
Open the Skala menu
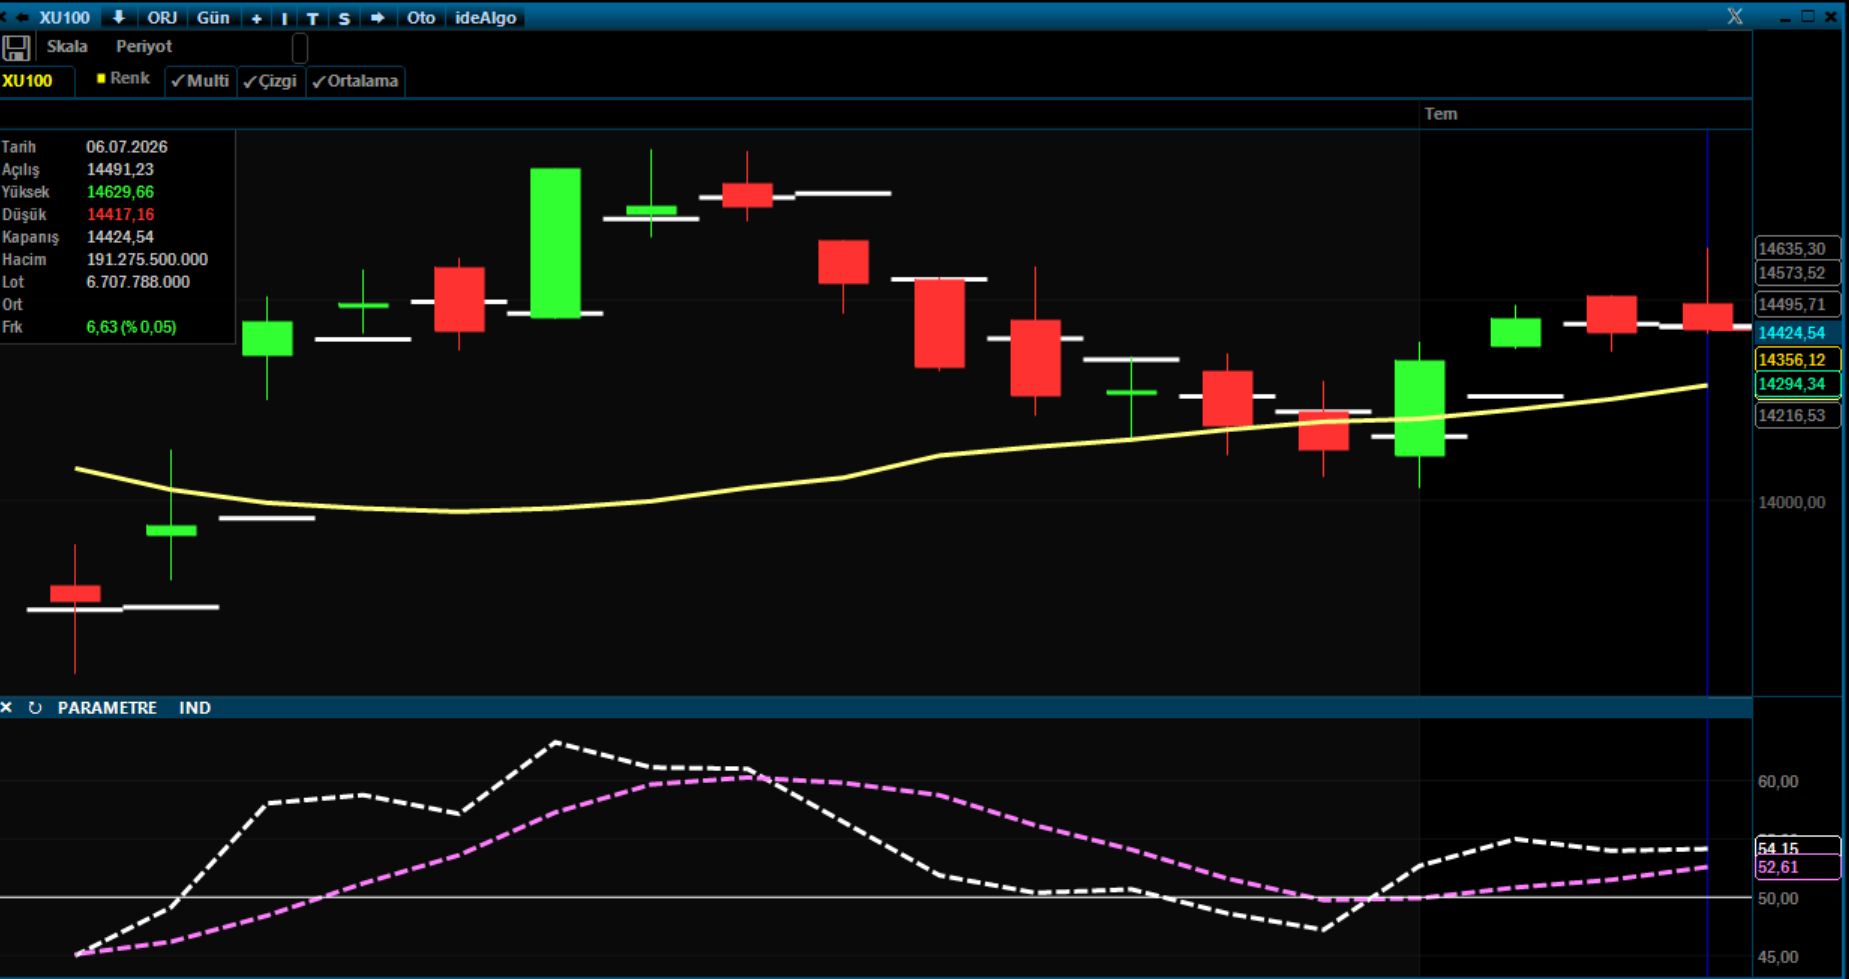point(67,46)
